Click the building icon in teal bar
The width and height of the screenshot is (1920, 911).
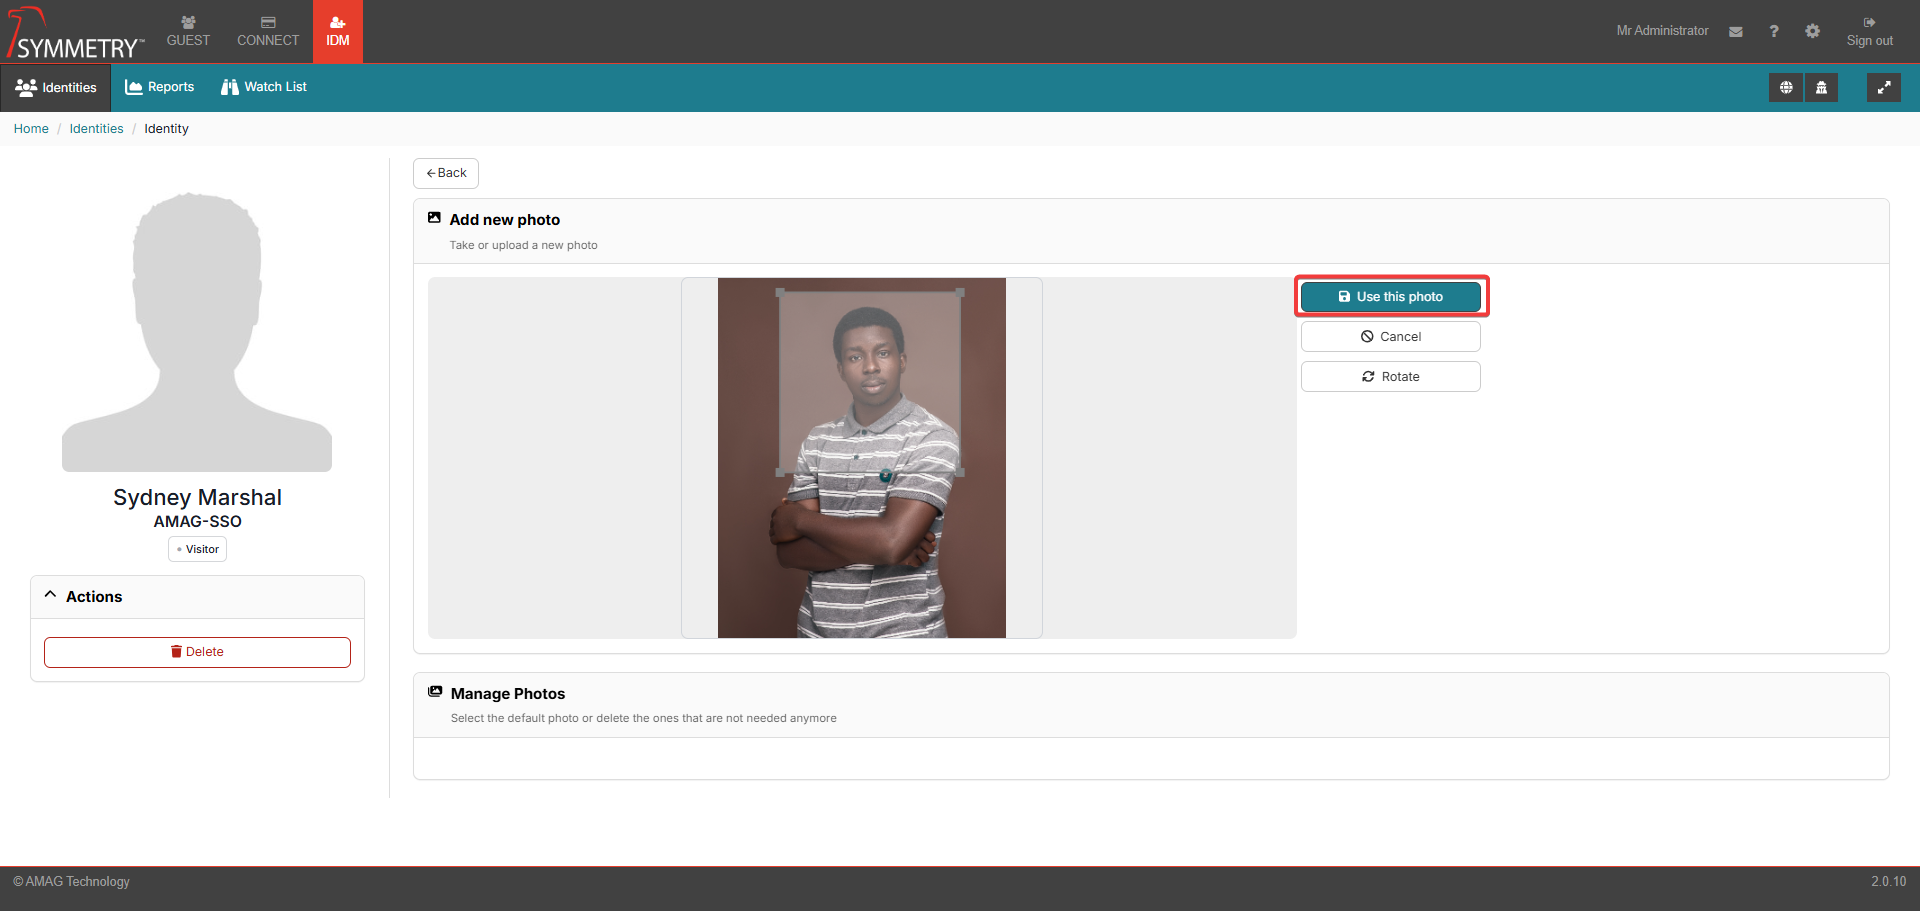(x=1821, y=88)
